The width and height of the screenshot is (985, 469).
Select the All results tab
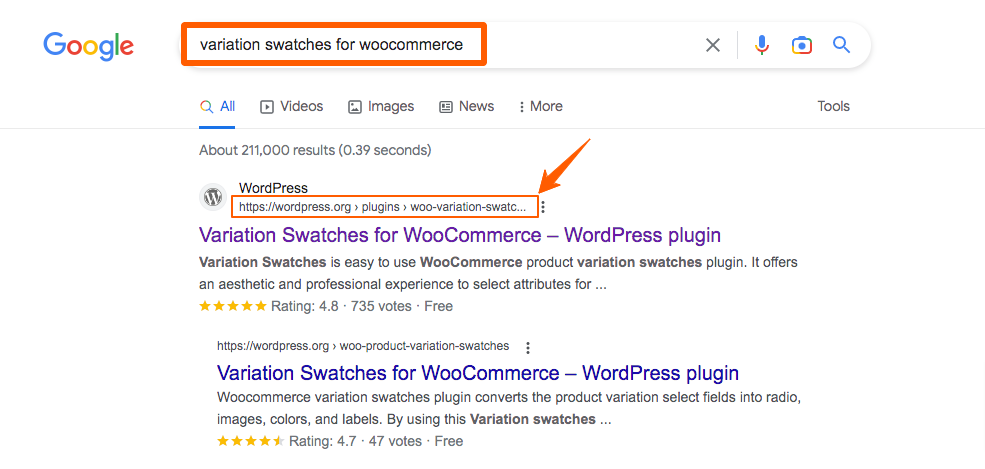pos(217,107)
